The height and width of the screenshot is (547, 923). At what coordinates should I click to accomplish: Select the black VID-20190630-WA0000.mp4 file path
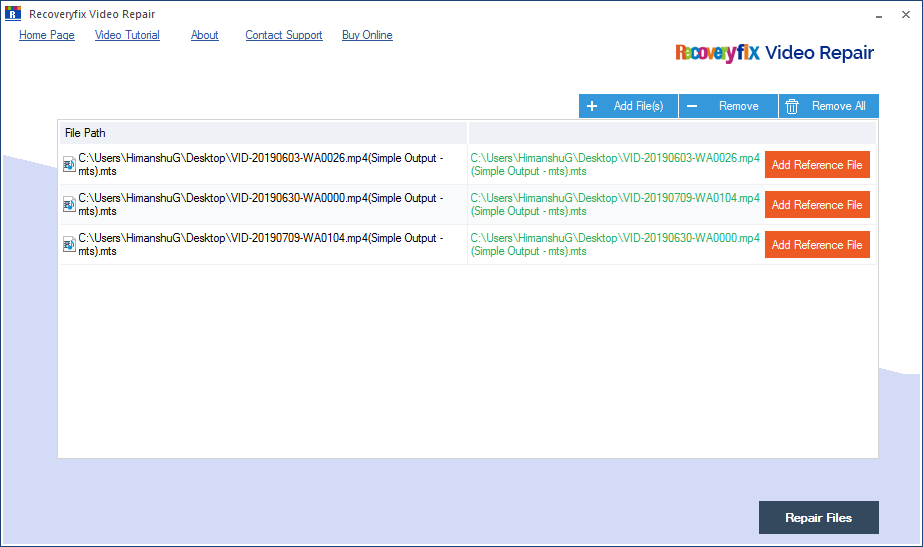click(261, 205)
